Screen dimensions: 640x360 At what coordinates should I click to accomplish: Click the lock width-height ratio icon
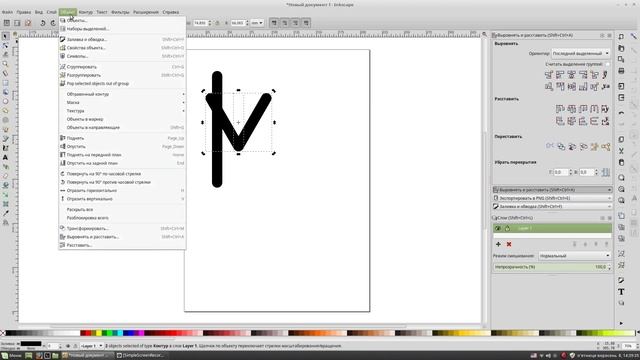coord(217,23)
